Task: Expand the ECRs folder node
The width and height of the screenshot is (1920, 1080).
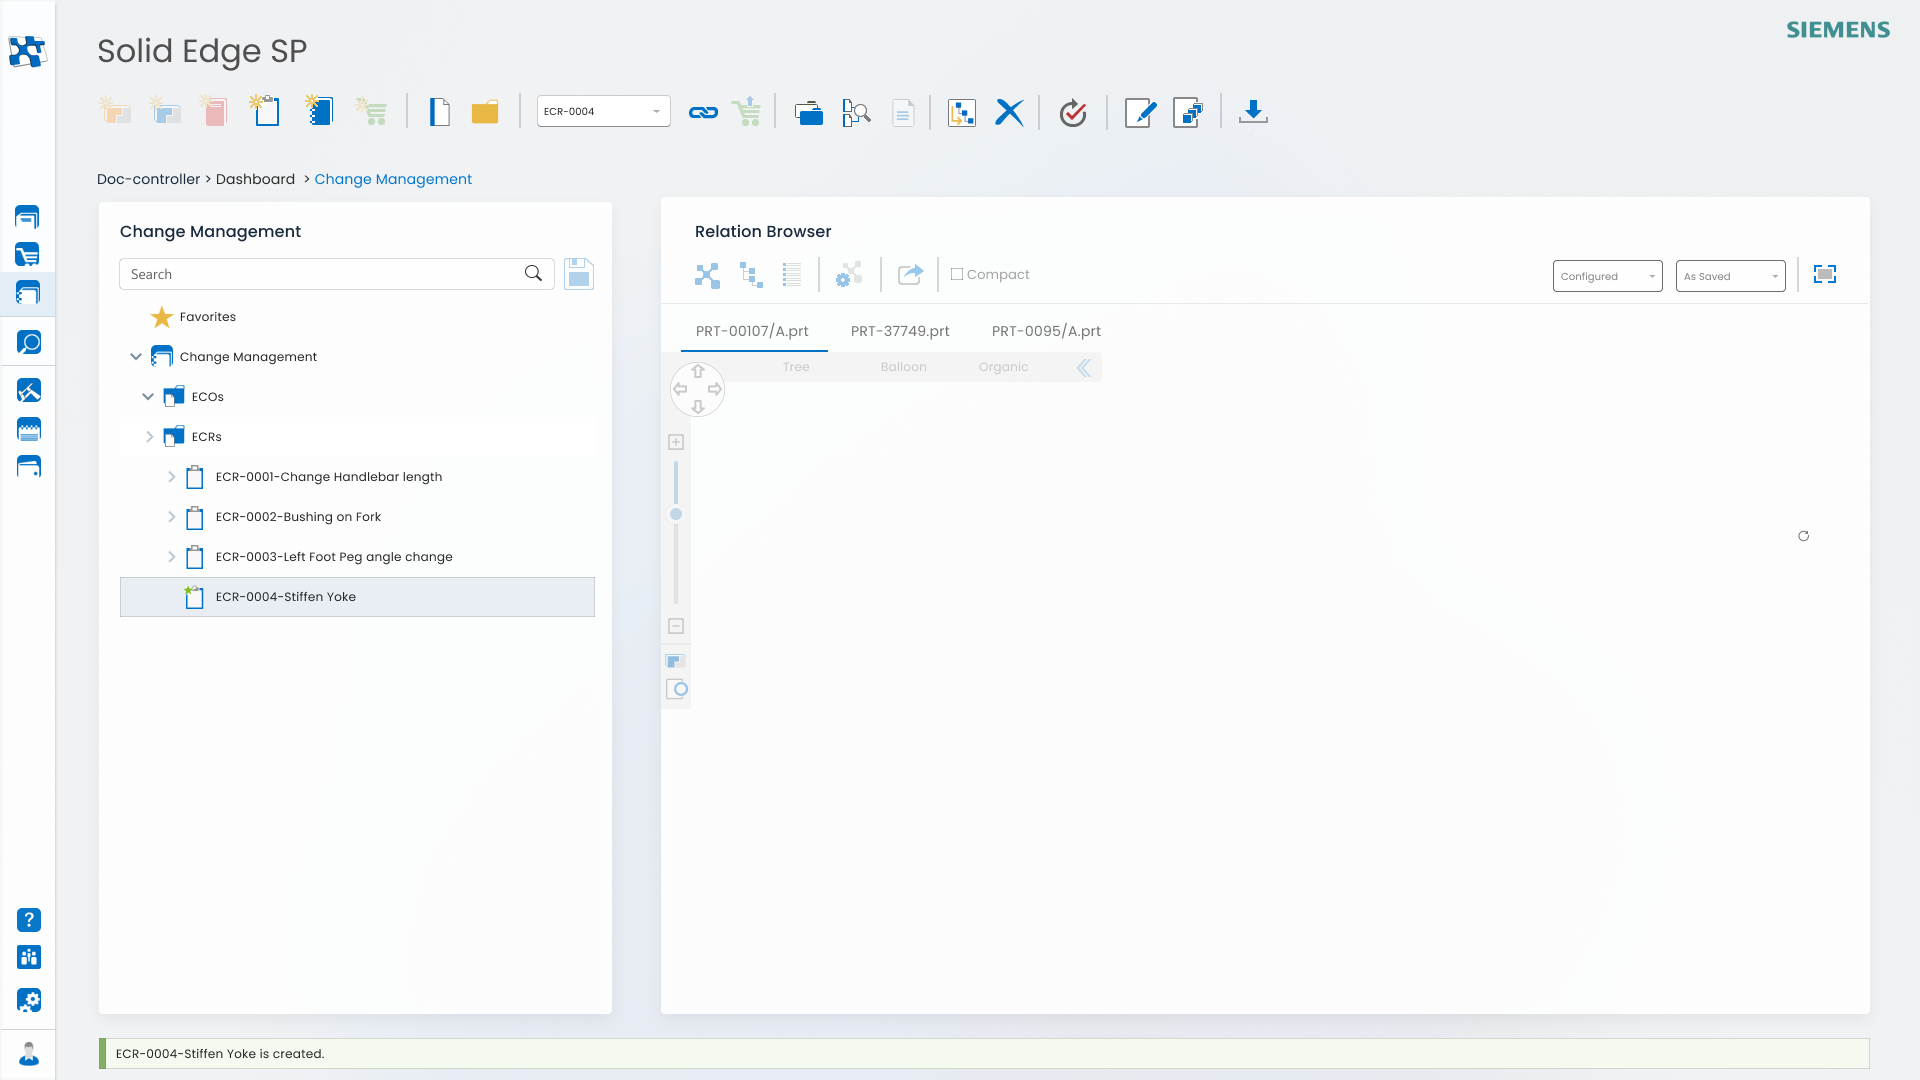Action: point(150,436)
